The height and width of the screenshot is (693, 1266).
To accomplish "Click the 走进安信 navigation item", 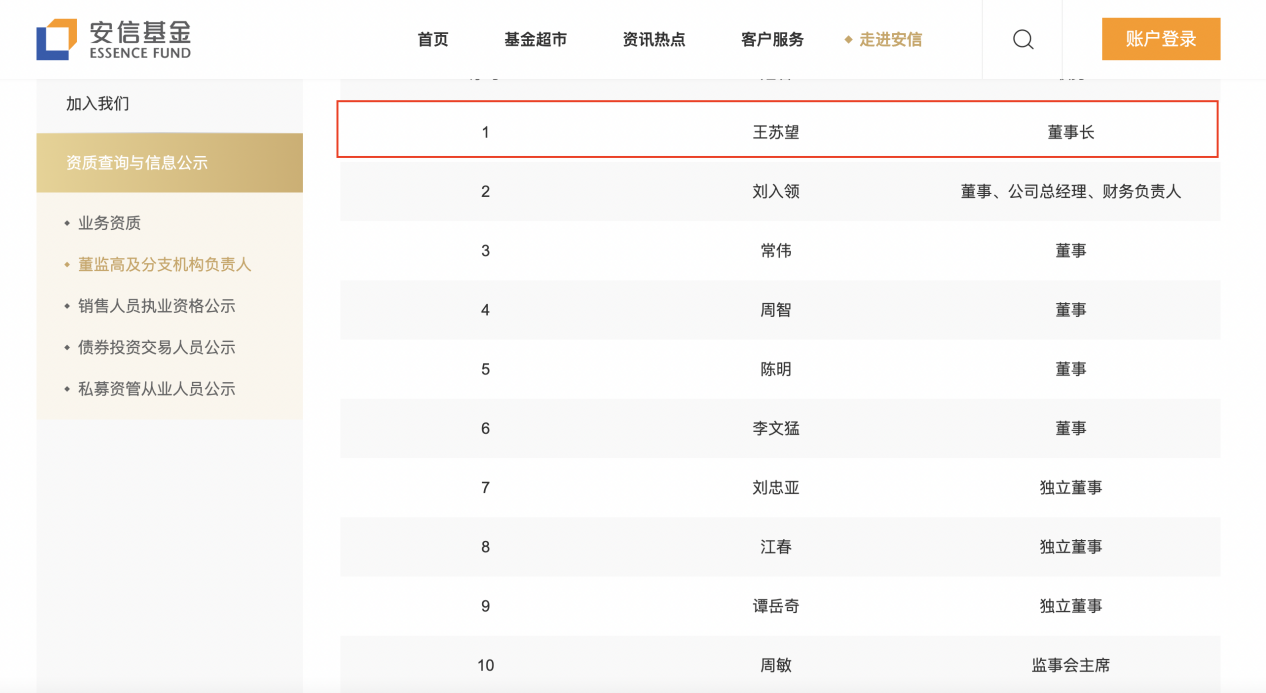I will (x=884, y=40).
